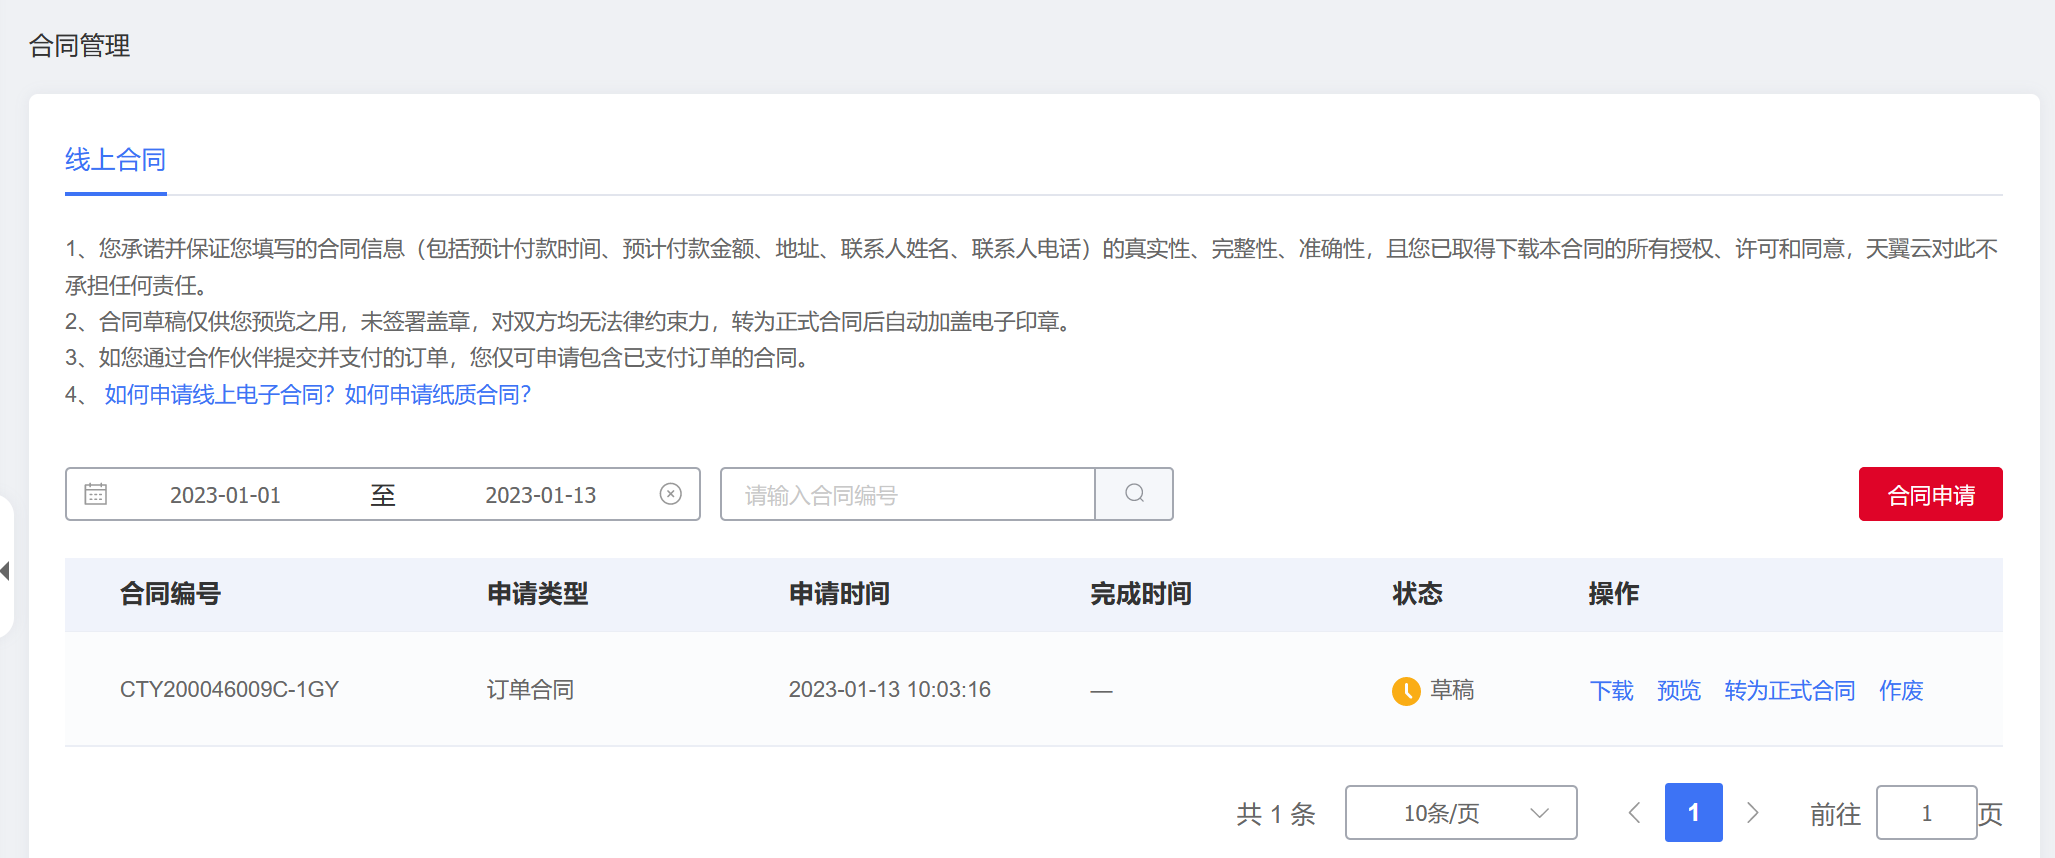Click the calendar icon in date range picker

coord(96,494)
